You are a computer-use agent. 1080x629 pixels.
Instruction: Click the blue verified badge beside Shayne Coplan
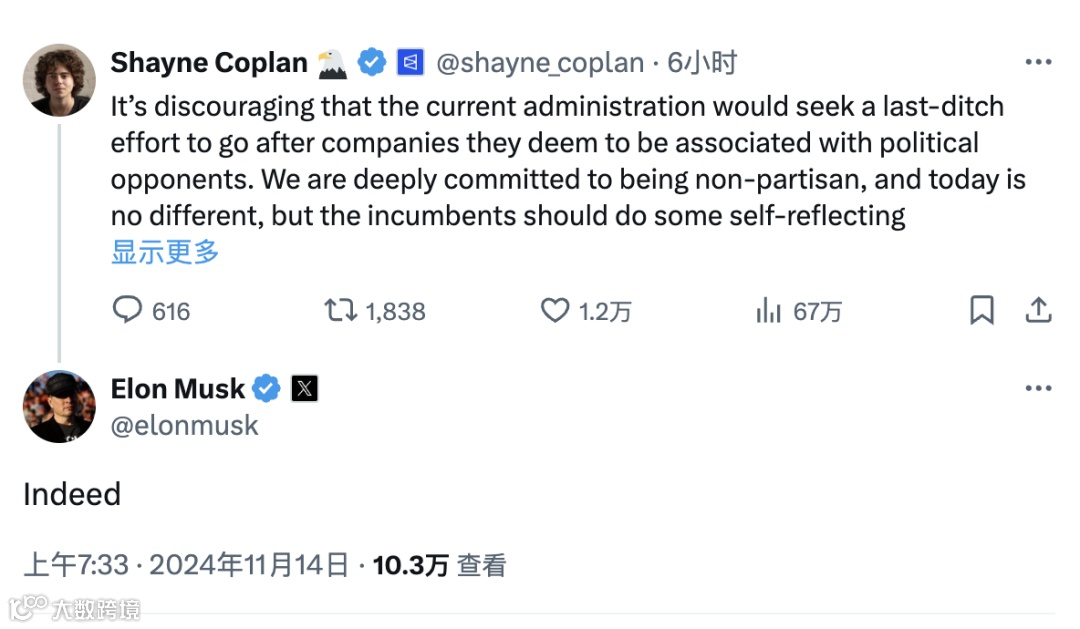(x=372, y=63)
